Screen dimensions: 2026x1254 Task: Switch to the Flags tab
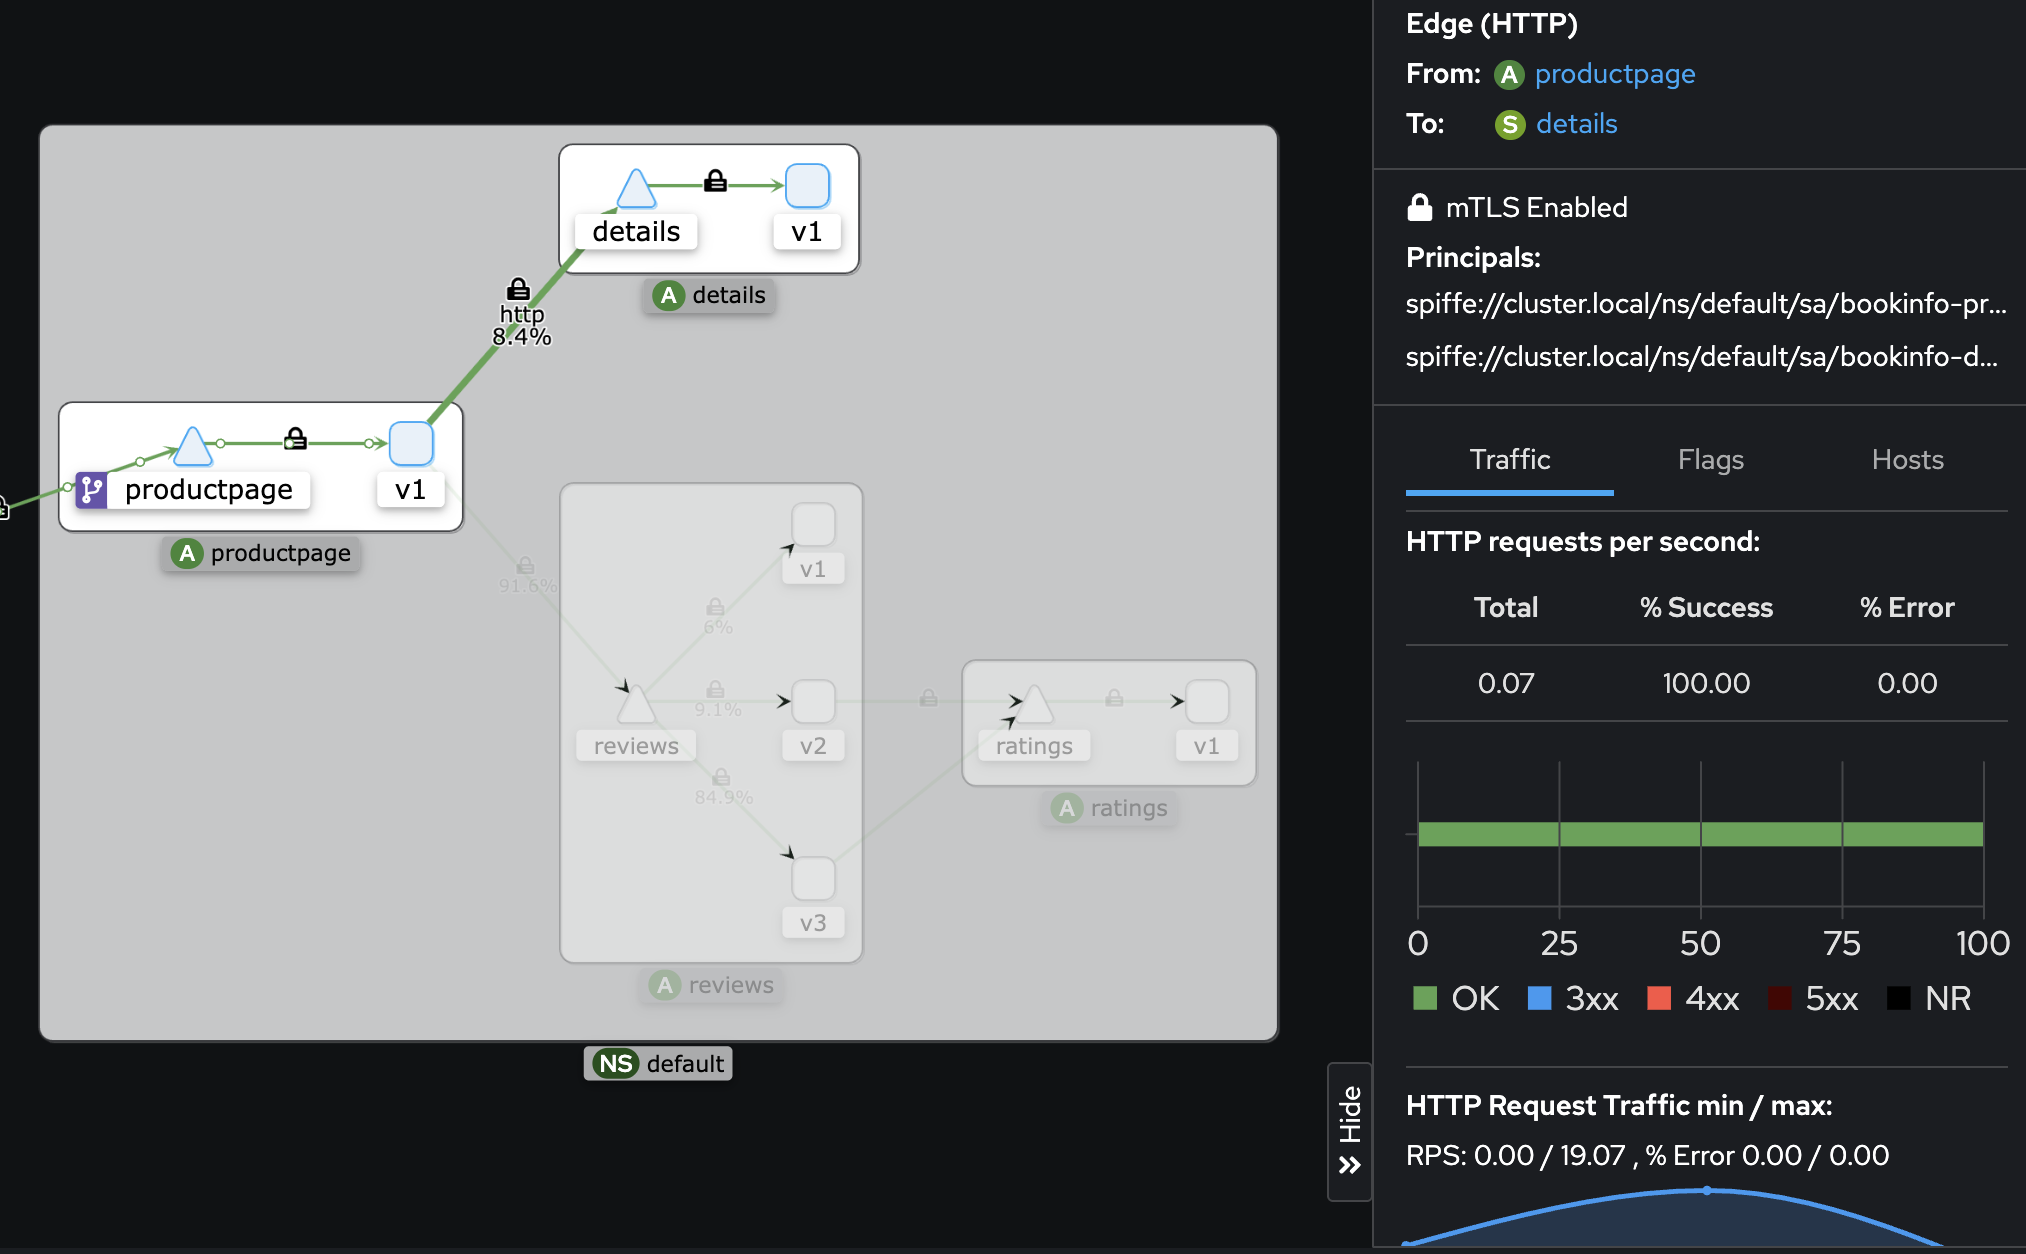point(1710,460)
